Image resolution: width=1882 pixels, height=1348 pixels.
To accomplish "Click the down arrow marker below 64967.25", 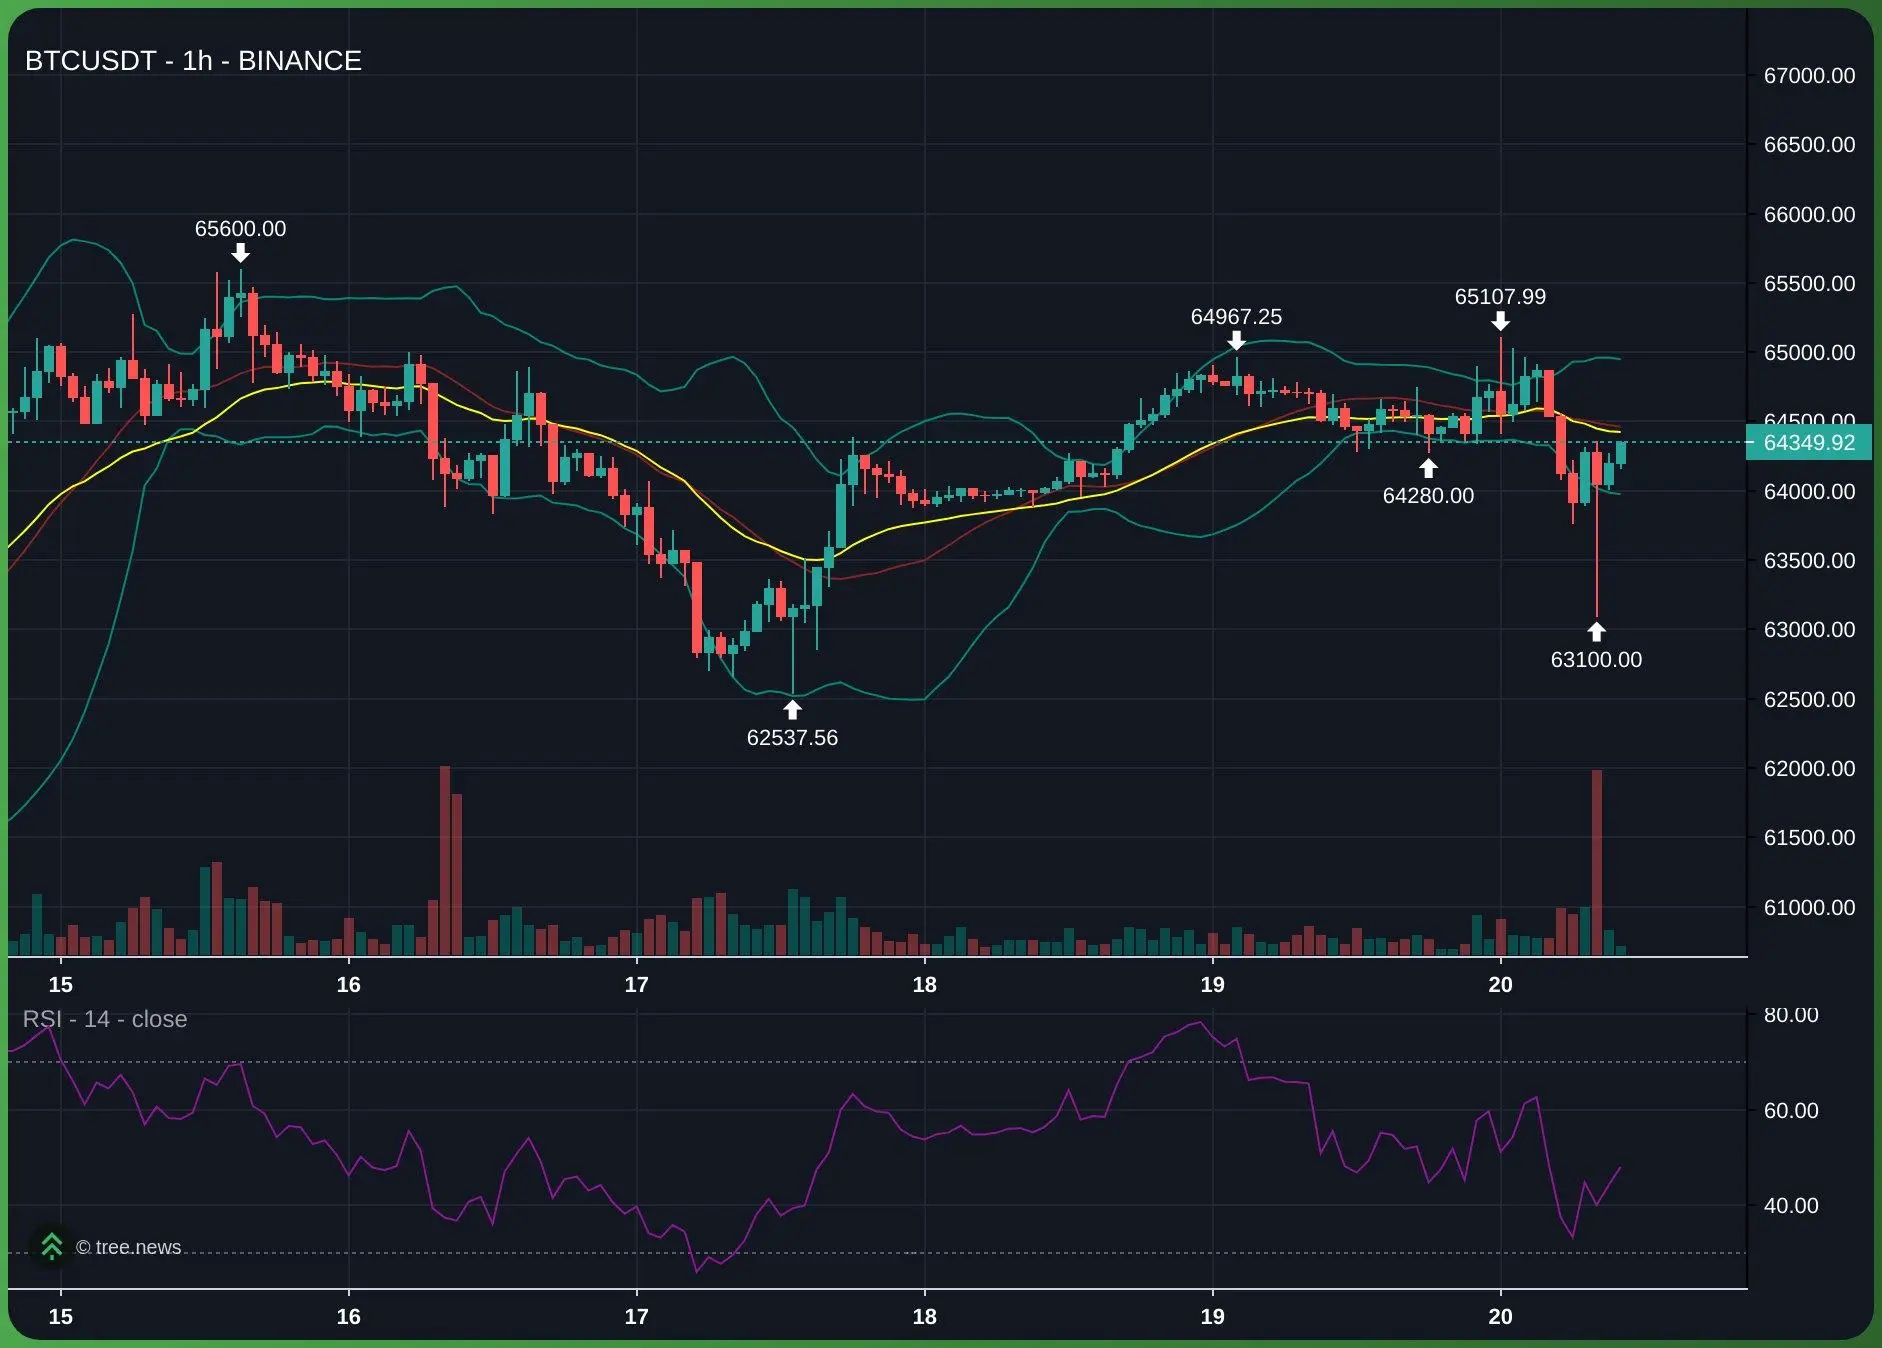I will pyautogui.click(x=1236, y=341).
